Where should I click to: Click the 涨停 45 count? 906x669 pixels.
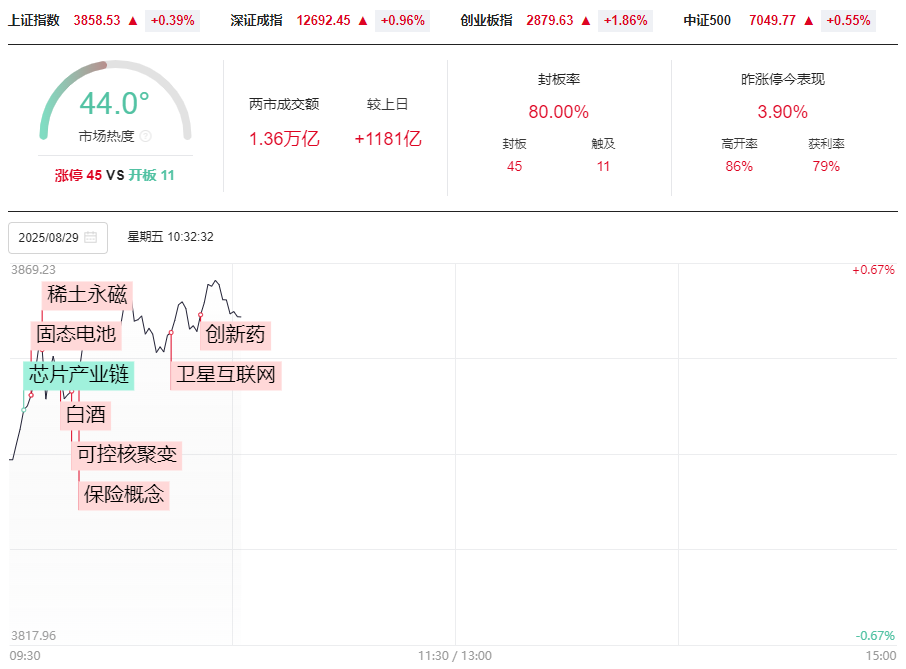[78, 175]
